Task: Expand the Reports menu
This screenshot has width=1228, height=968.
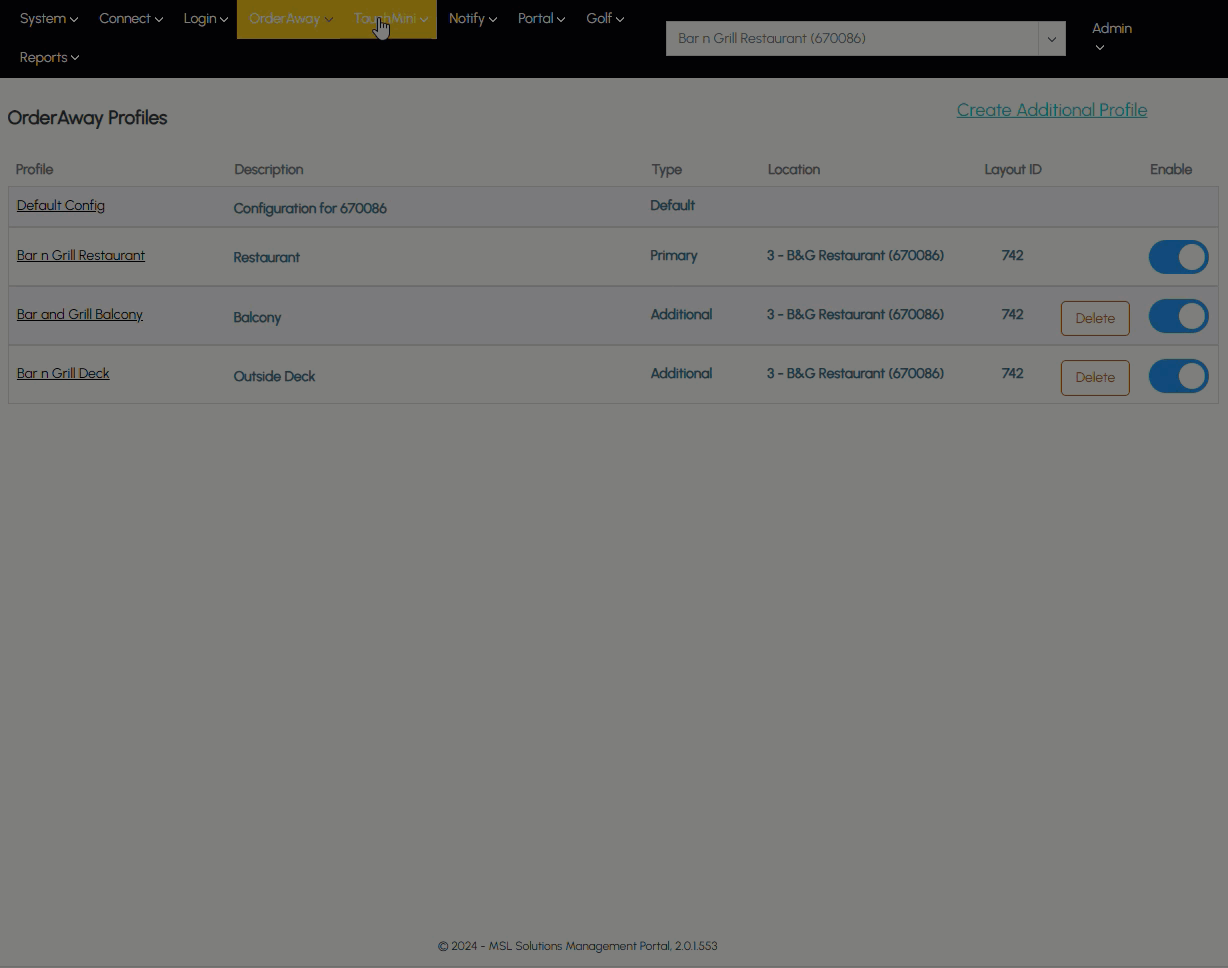Action: click(x=49, y=58)
